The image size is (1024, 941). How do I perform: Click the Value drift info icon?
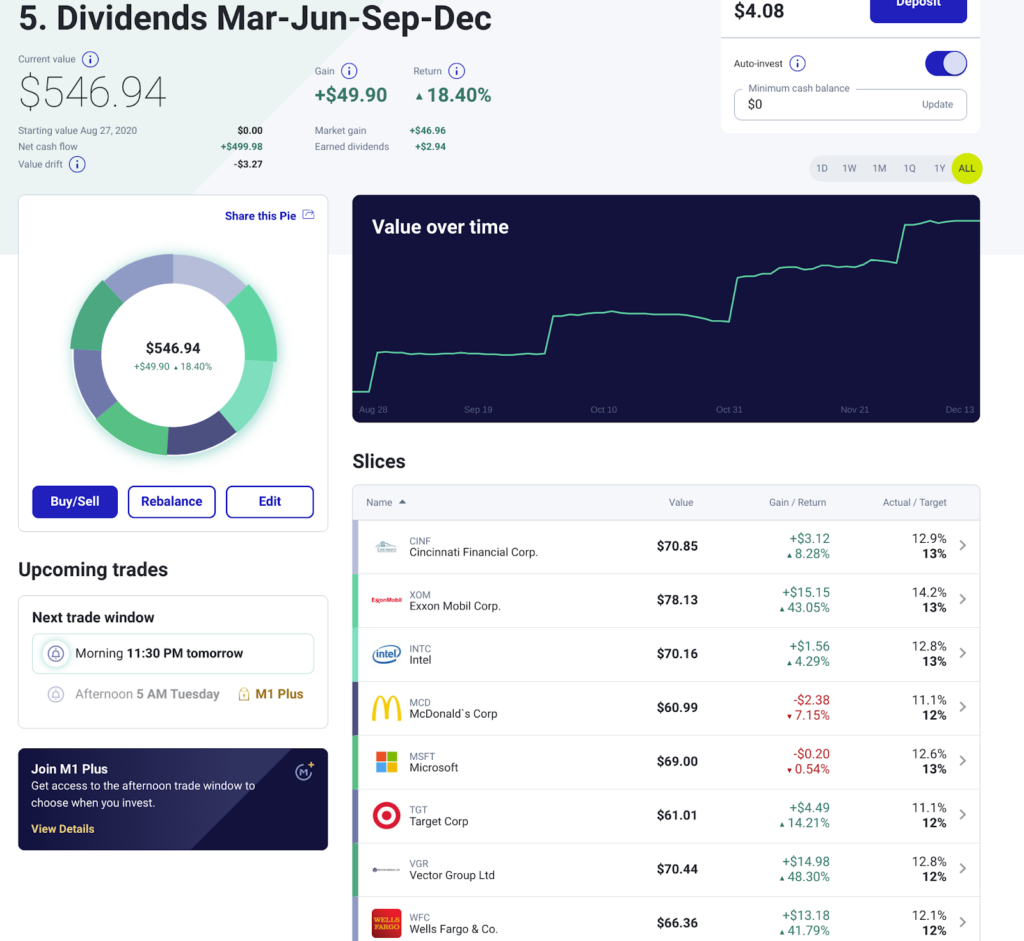pos(77,164)
